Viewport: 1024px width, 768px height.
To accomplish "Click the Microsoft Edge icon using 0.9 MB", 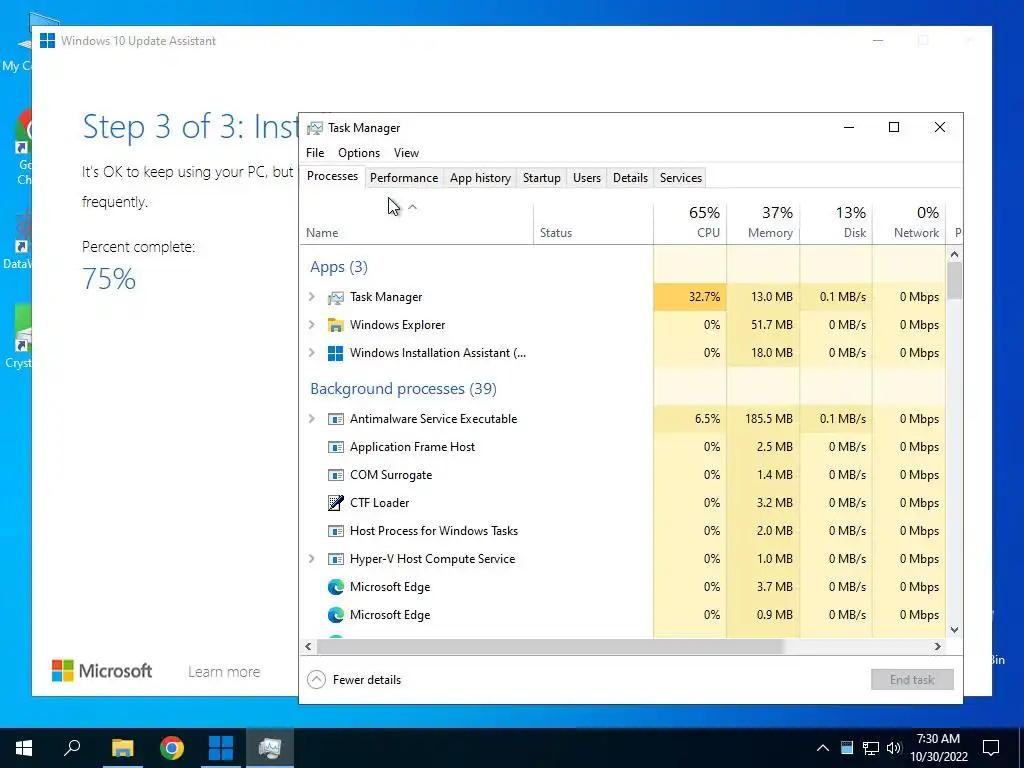I will pos(335,615).
